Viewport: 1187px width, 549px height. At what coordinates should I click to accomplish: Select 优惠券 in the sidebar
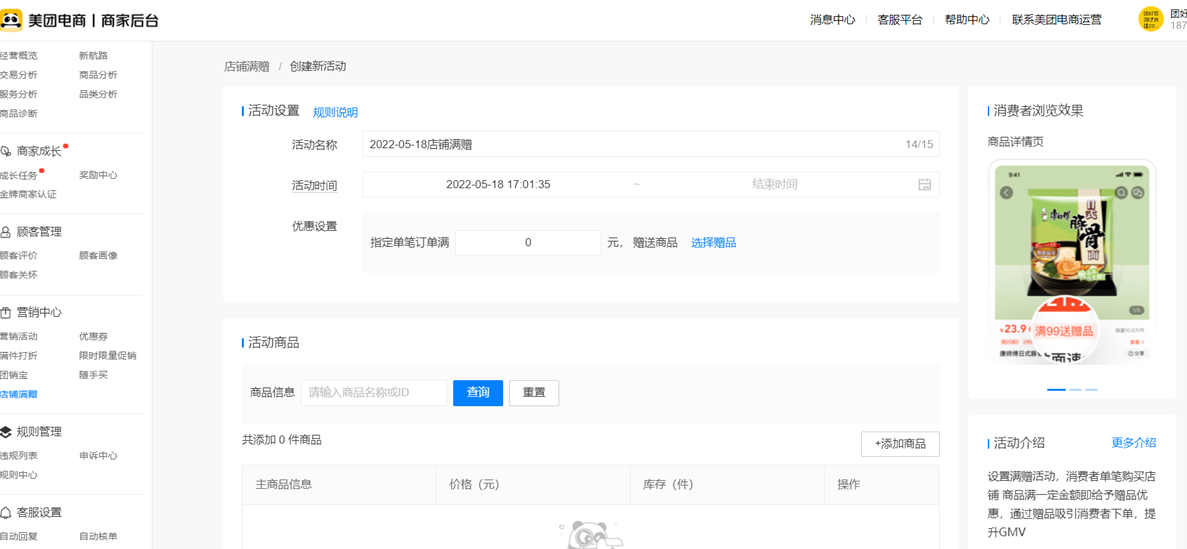click(x=93, y=337)
